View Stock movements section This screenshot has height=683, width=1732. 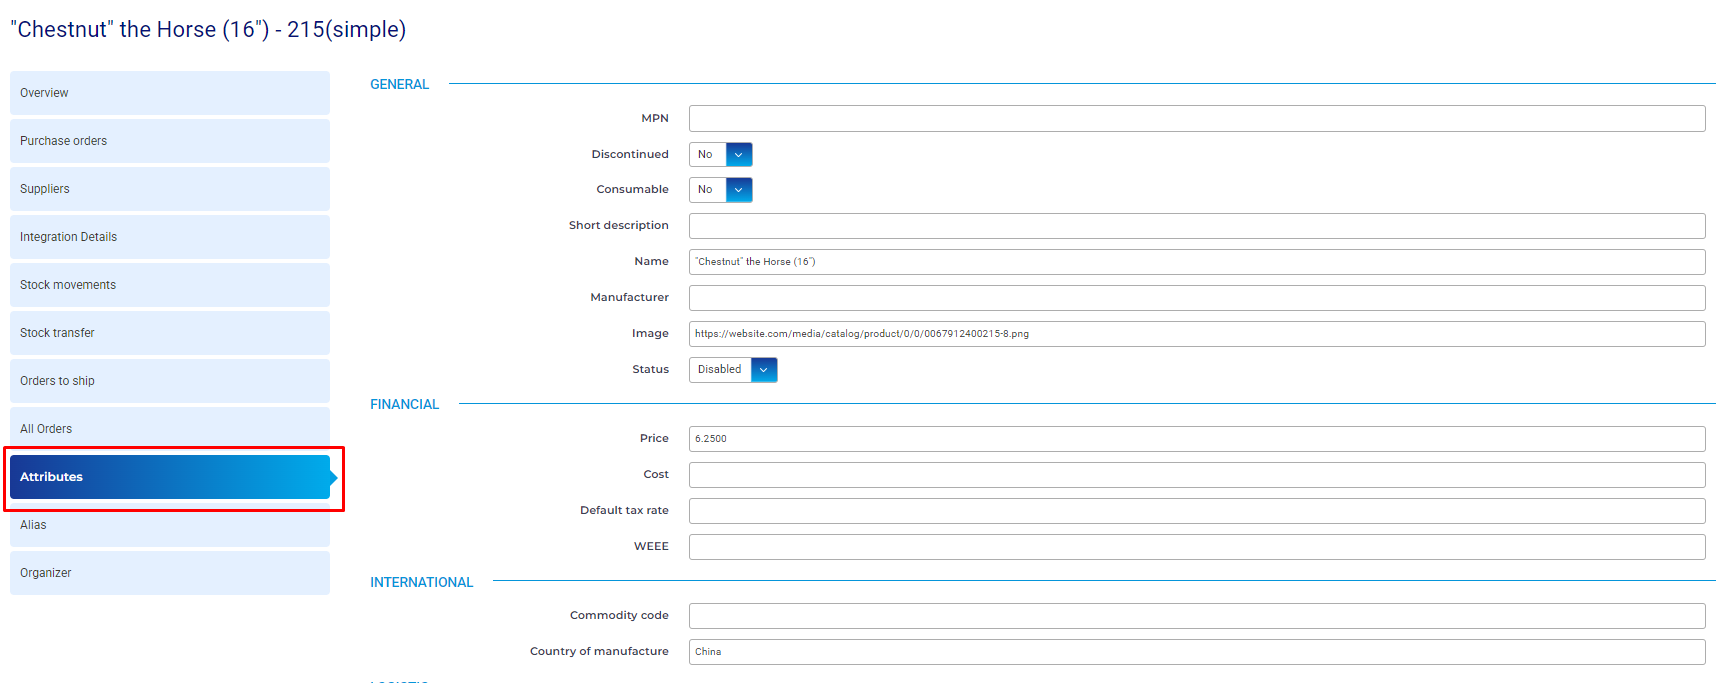pos(169,285)
